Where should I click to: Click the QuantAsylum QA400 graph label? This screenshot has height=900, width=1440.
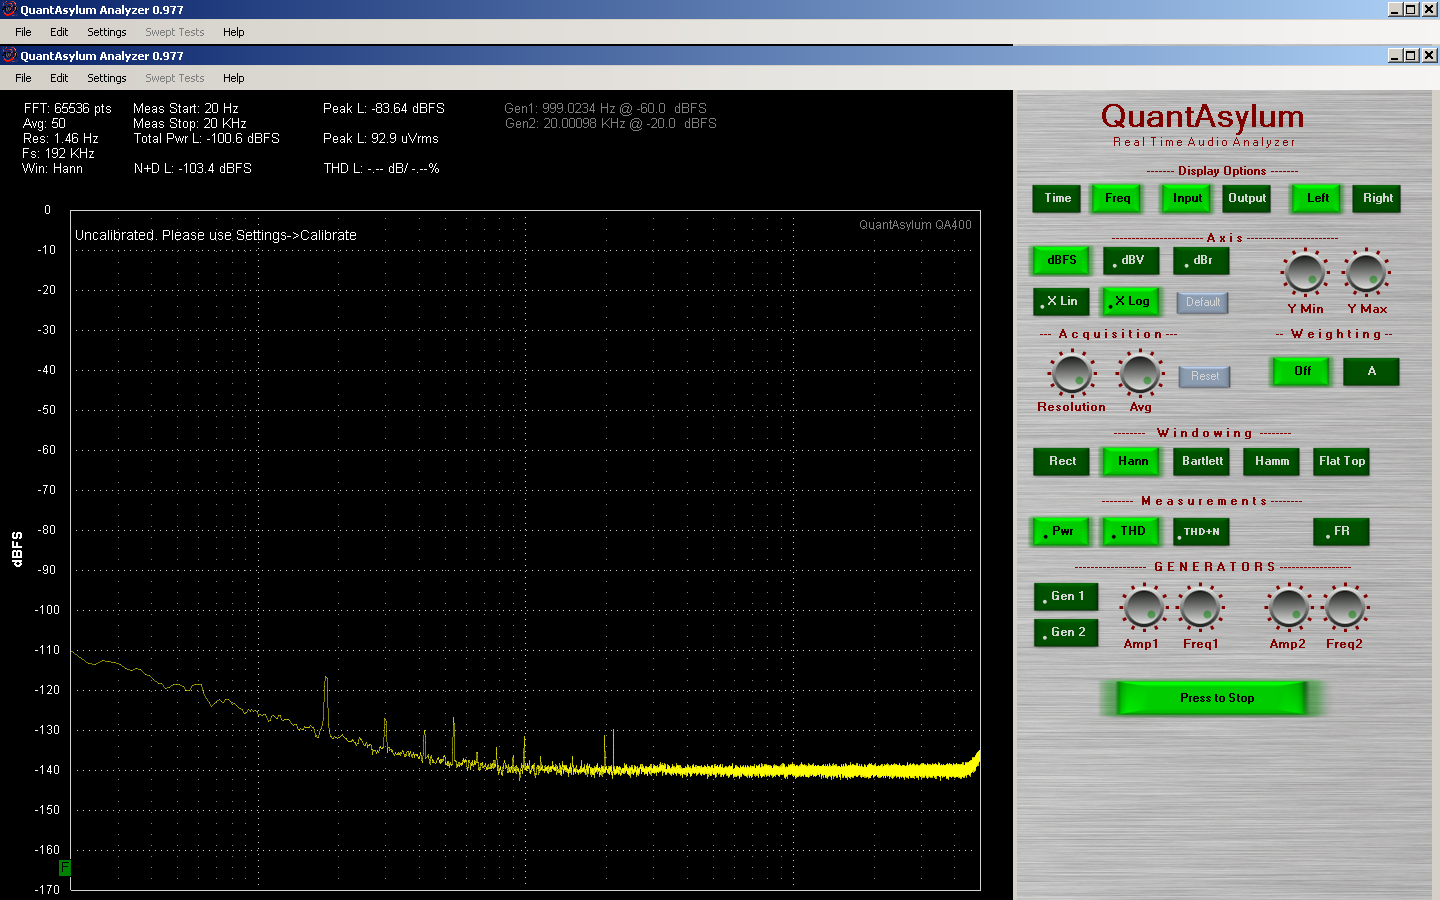point(915,225)
